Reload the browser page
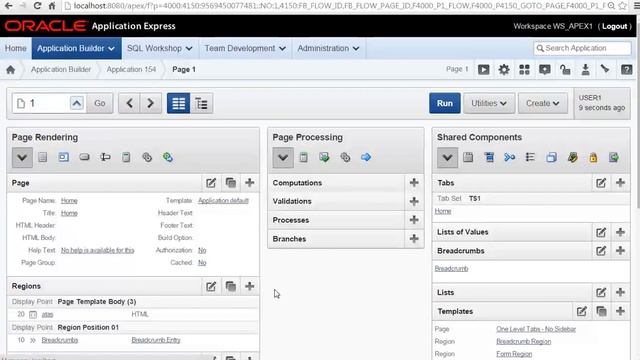Image resolution: width=640 pixels, height=360 pixels. click(x=37, y=6)
